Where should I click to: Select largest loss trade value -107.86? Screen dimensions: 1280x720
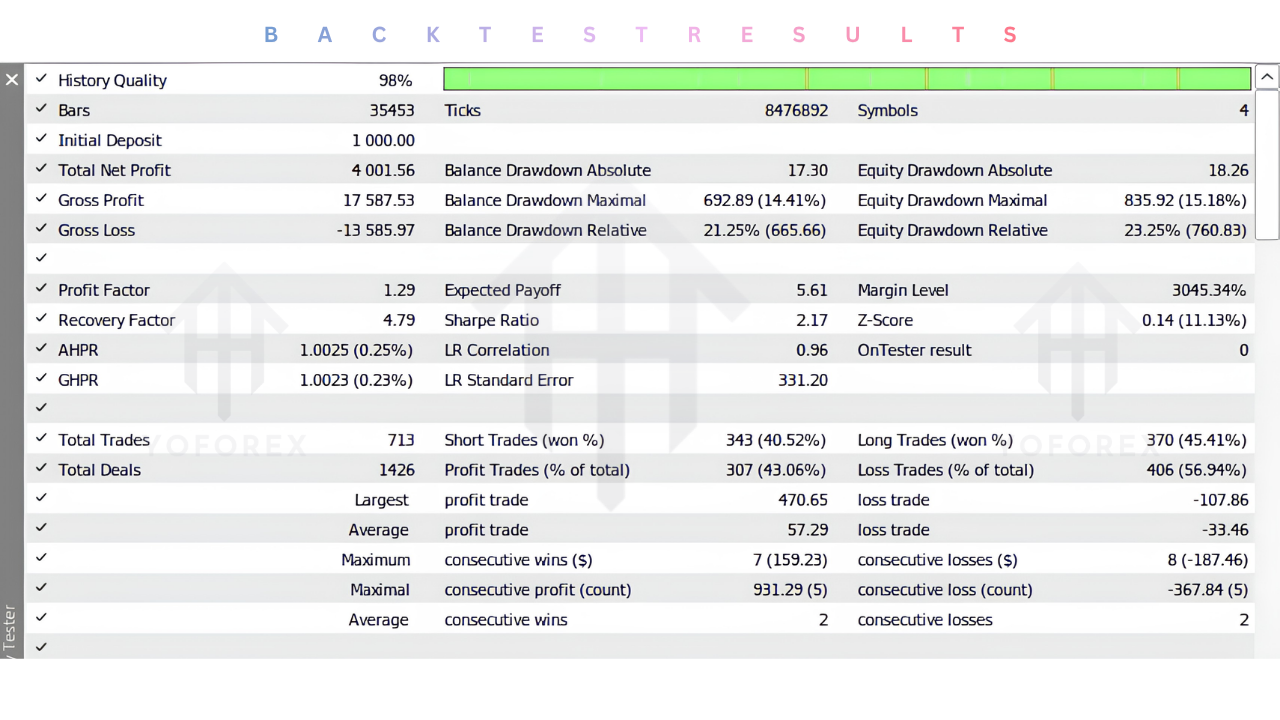point(1221,500)
